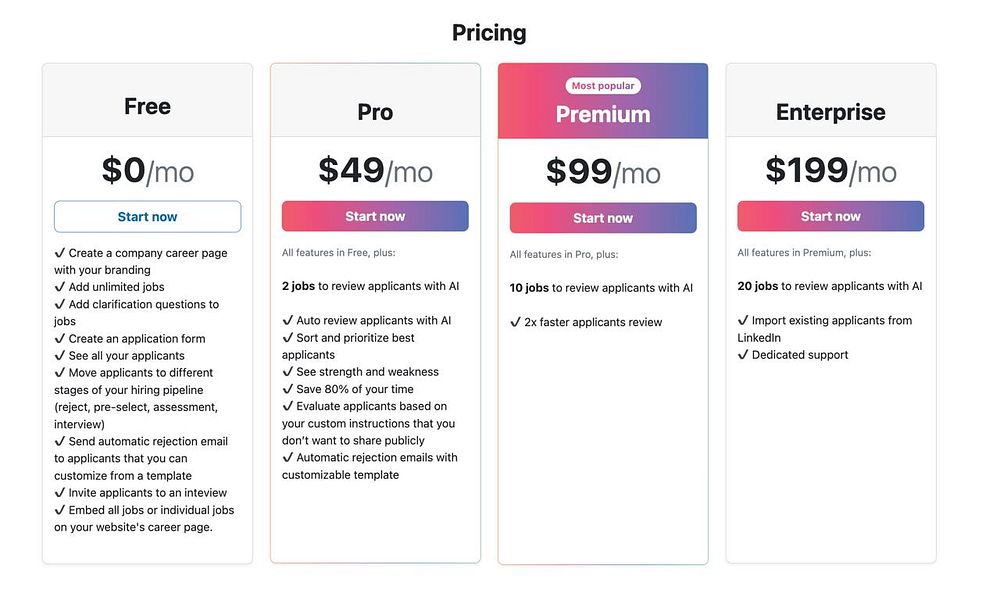Click the checkmark by Save 80% of your time
Screen dimensions: 1000x605
[288, 389]
